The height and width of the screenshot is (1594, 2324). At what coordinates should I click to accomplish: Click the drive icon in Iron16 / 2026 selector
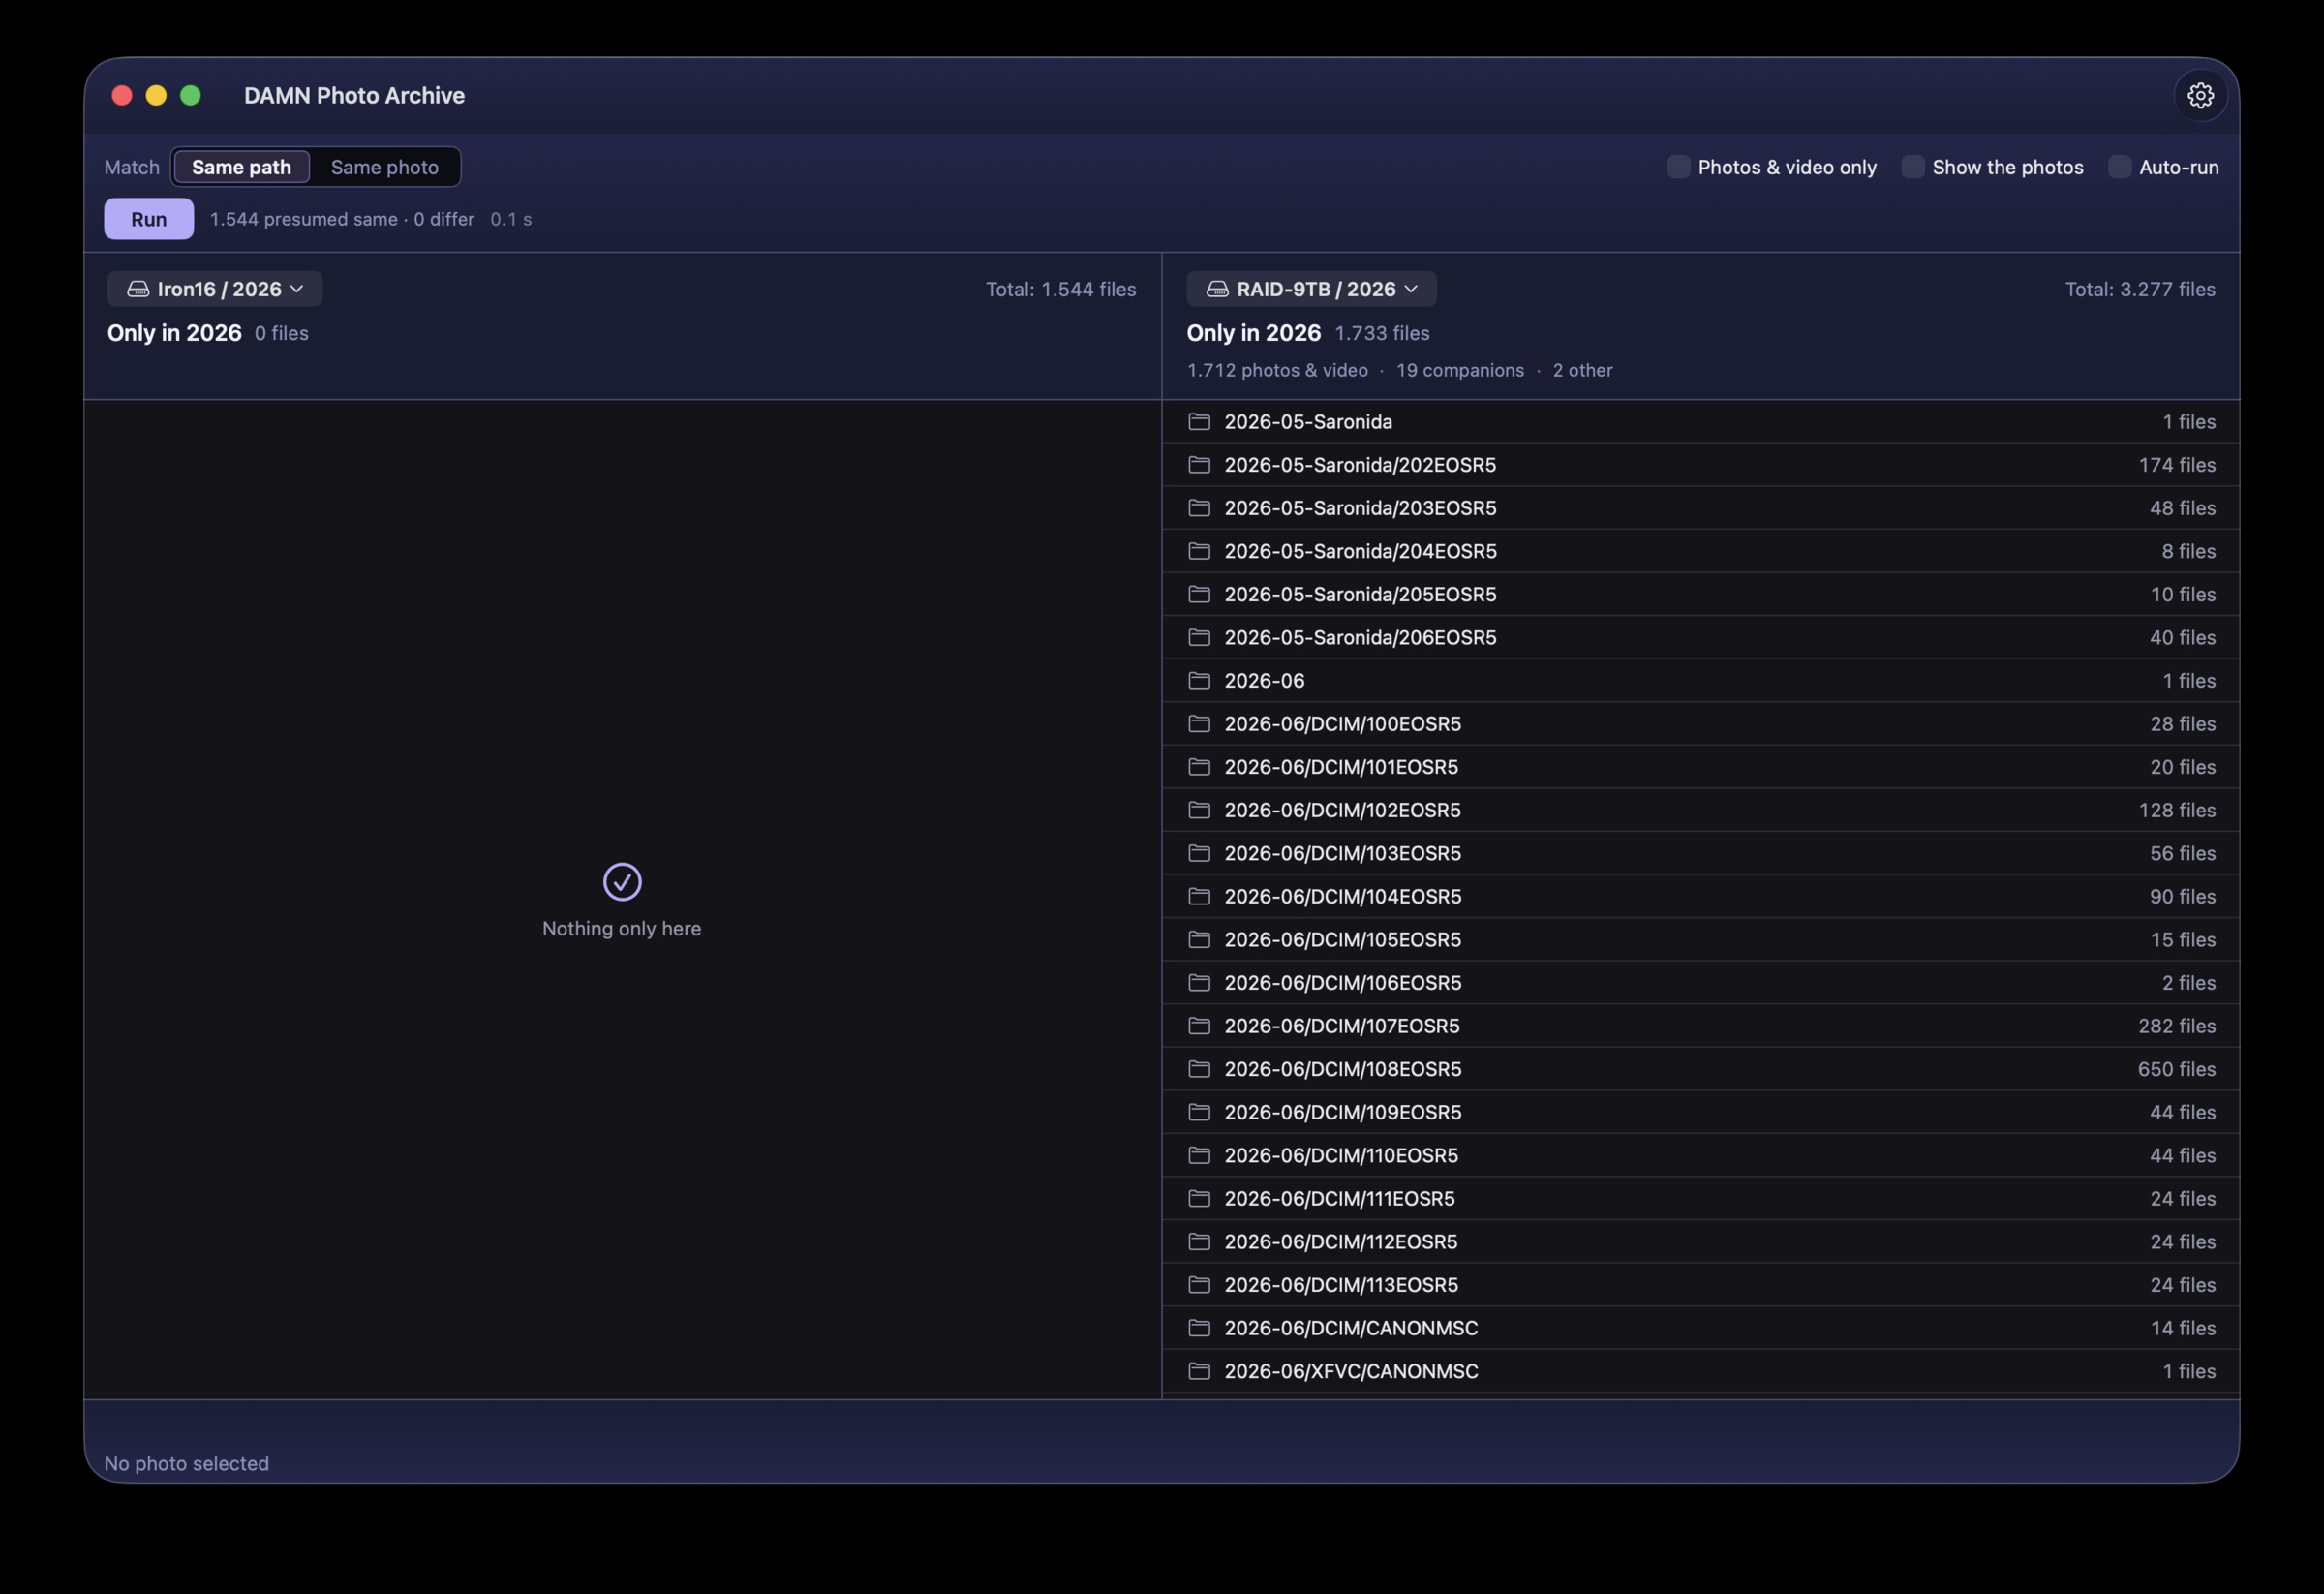138,289
